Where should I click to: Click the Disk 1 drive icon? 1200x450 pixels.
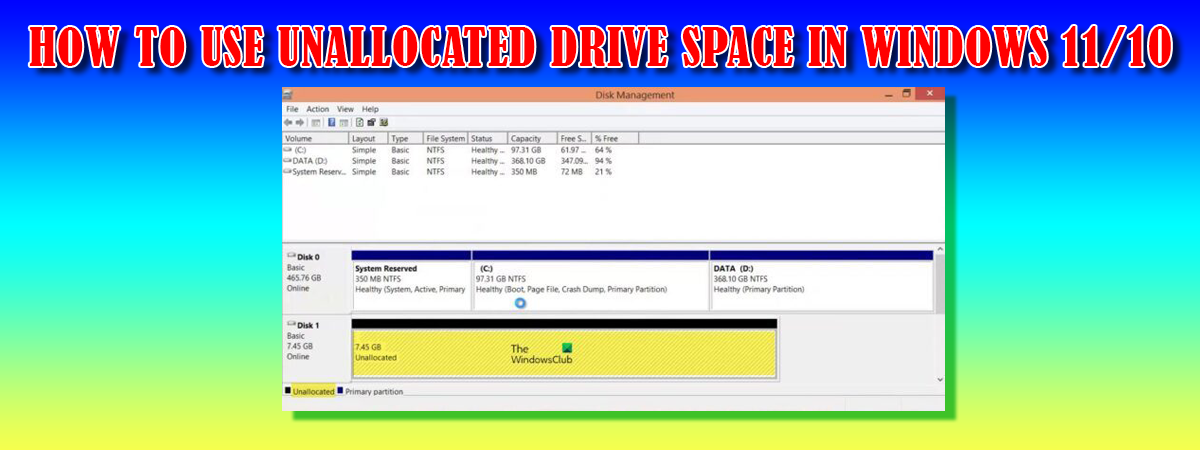click(x=291, y=325)
